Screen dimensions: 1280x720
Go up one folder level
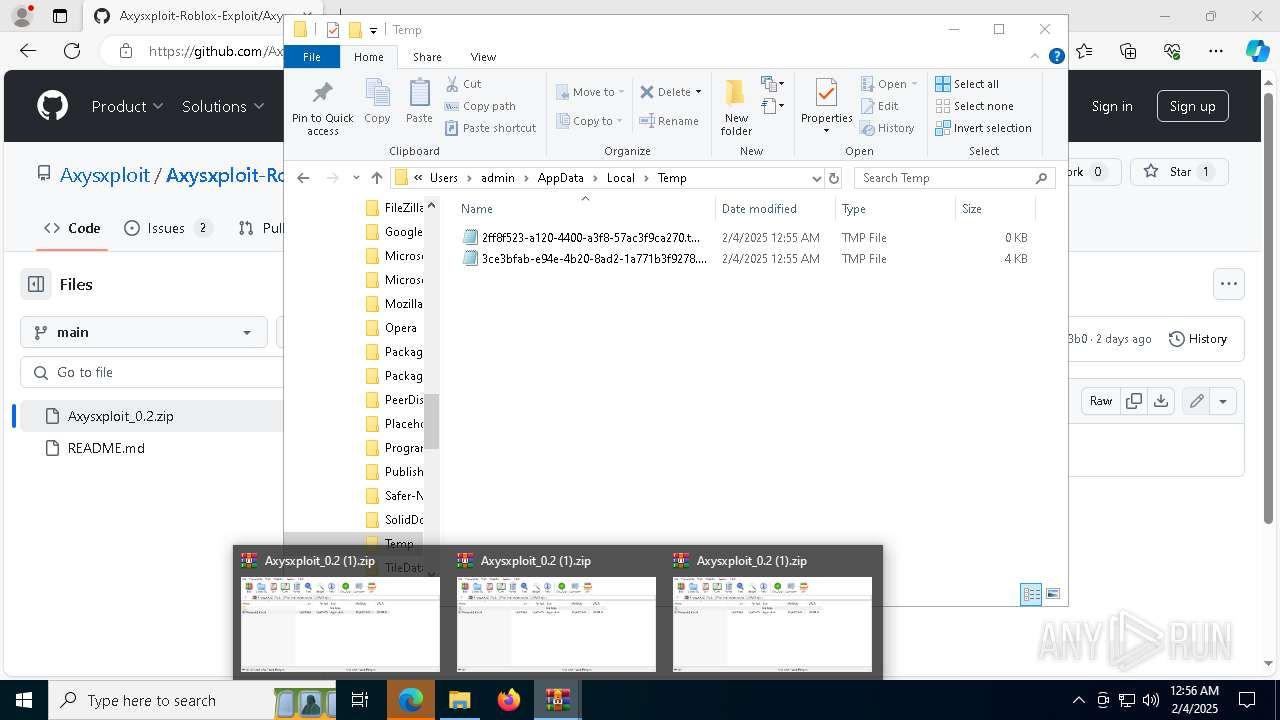coord(376,178)
